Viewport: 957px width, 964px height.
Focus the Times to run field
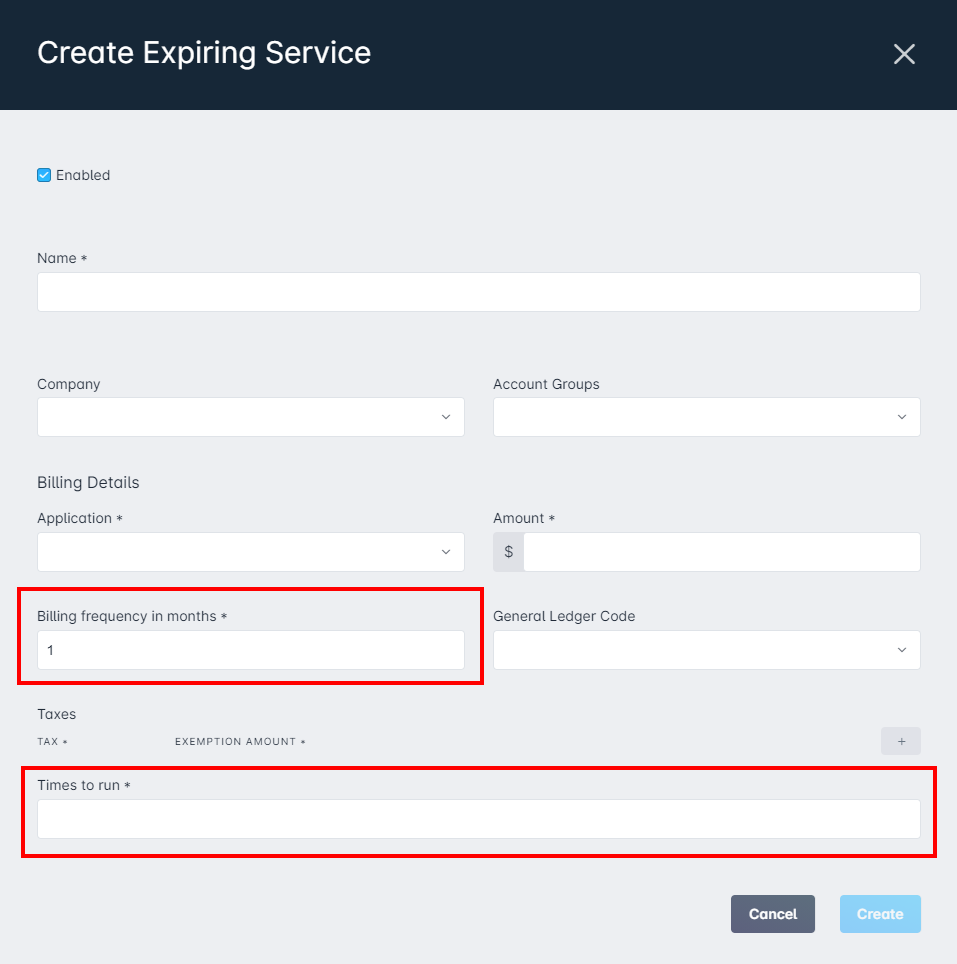point(478,819)
